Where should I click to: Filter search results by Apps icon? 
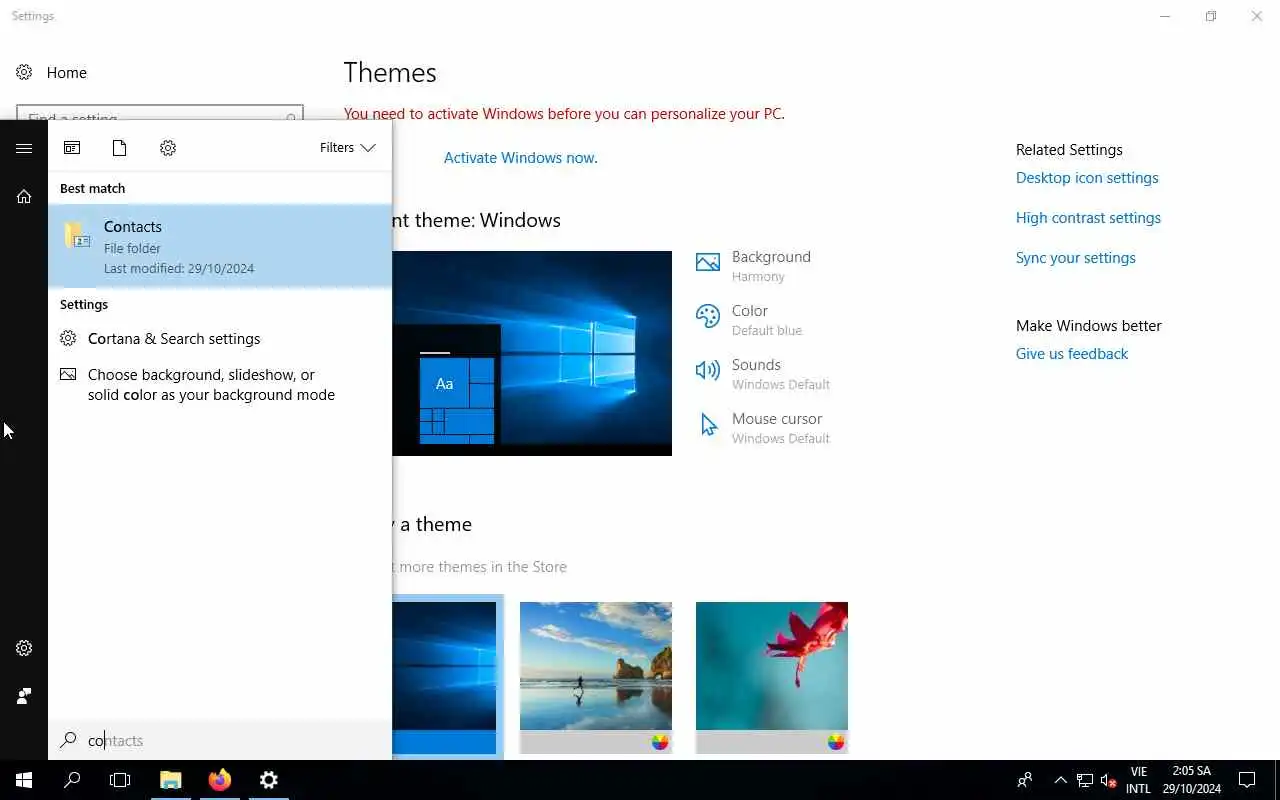72,148
